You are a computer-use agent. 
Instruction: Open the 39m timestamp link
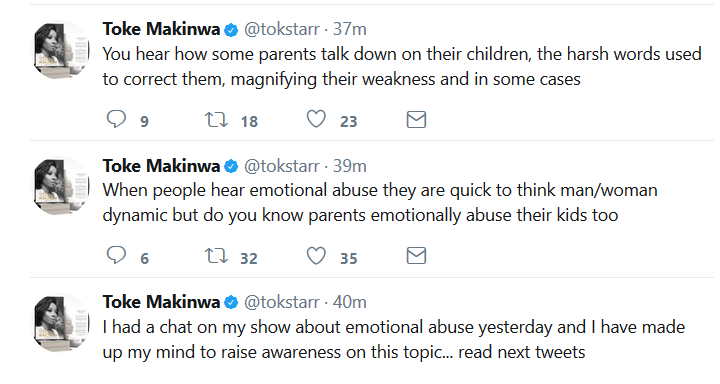349,166
